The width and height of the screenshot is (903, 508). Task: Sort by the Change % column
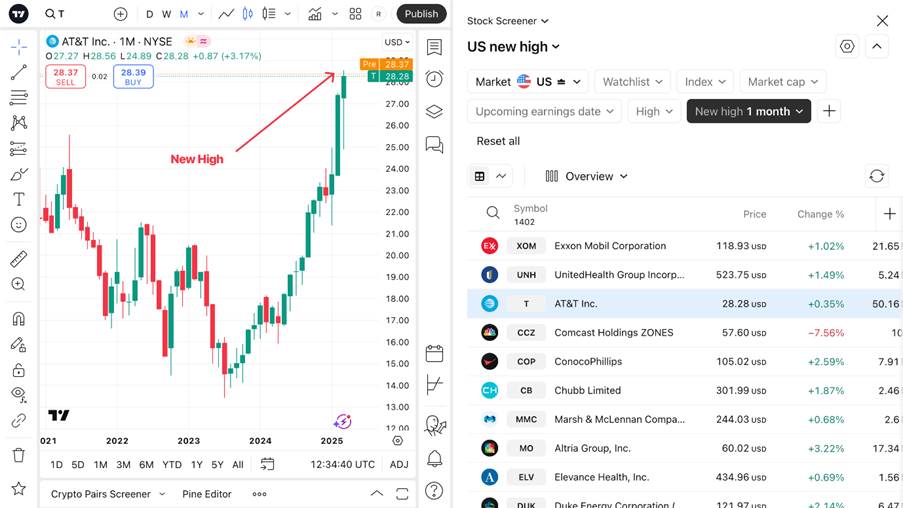pos(820,214)
